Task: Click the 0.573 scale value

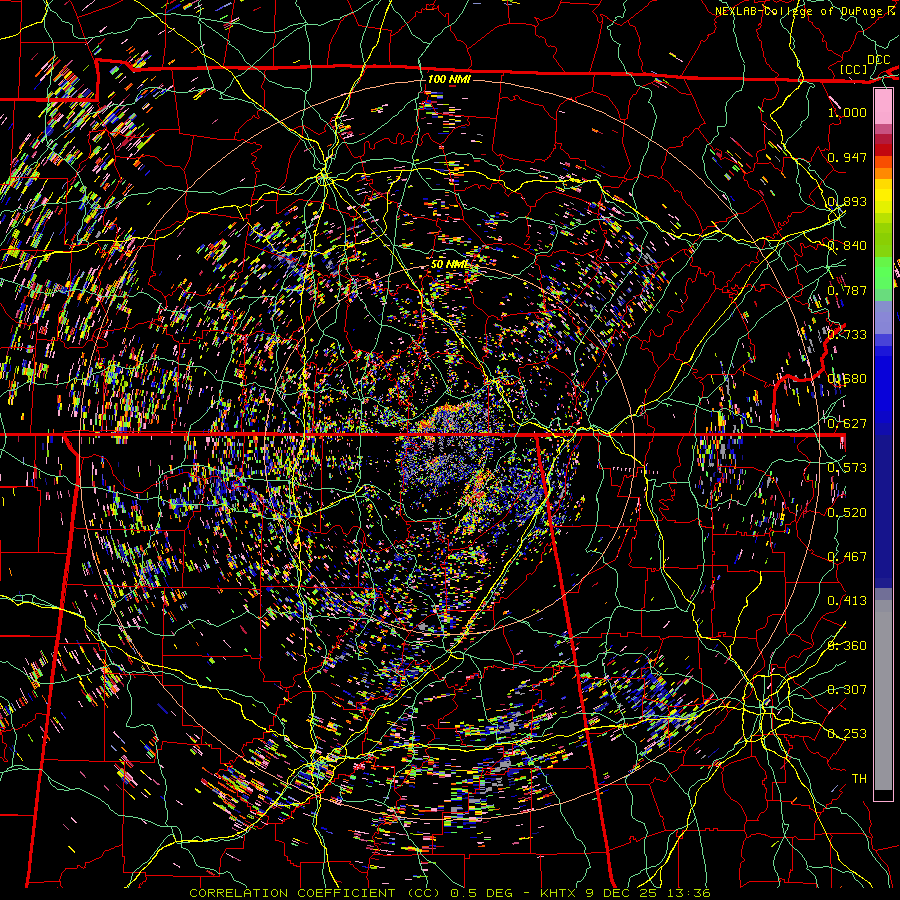Action: tap(847, 468)
